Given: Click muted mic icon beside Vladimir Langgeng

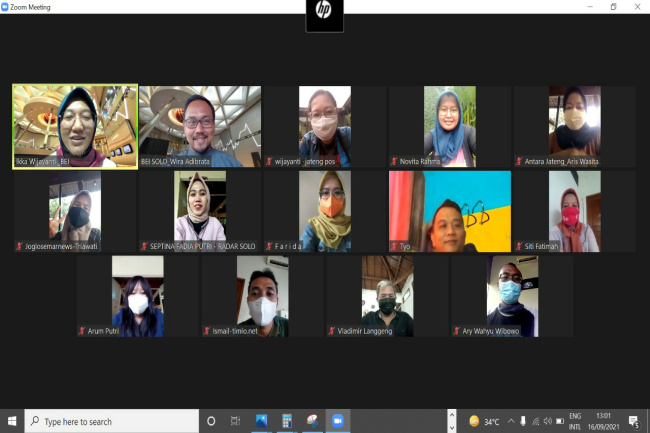Looking at the screenshot, I should pyautogui.click(x=331, y=331).
